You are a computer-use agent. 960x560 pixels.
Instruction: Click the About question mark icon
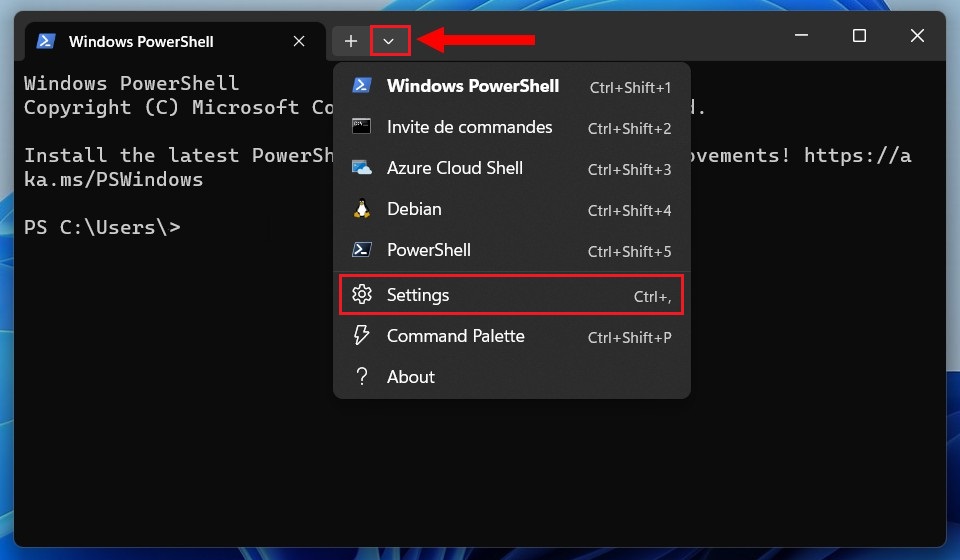362,376
